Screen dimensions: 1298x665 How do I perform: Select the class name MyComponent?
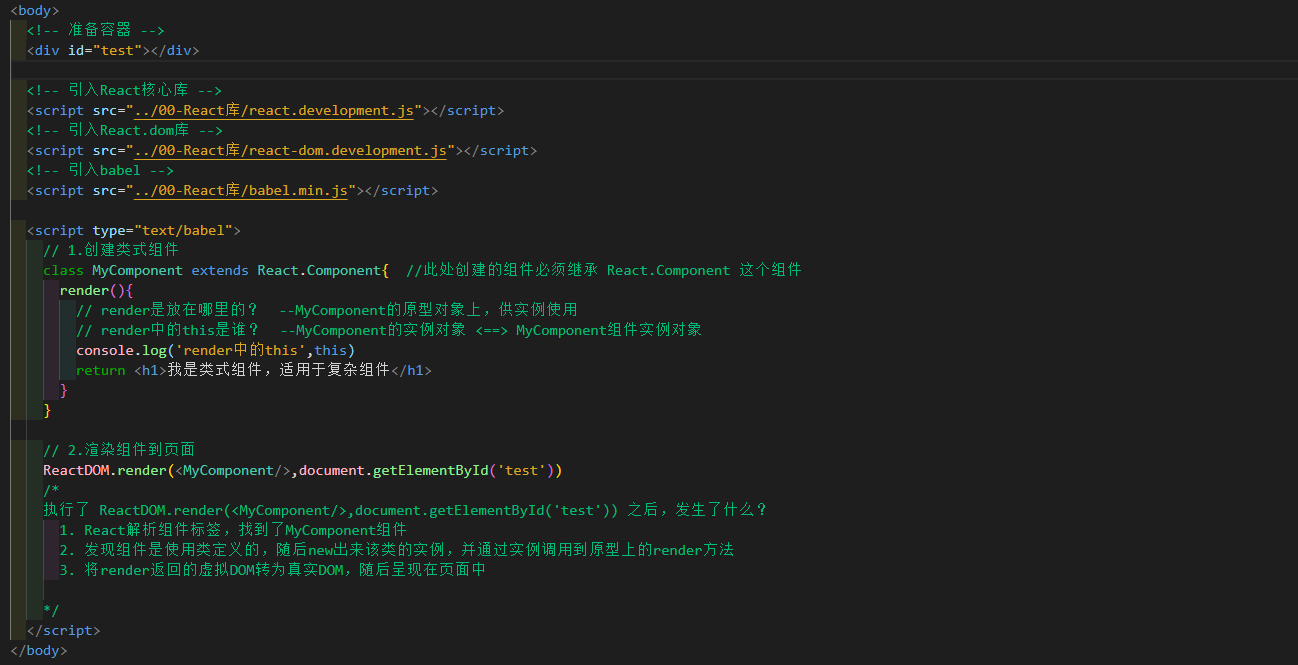[137, 269]
